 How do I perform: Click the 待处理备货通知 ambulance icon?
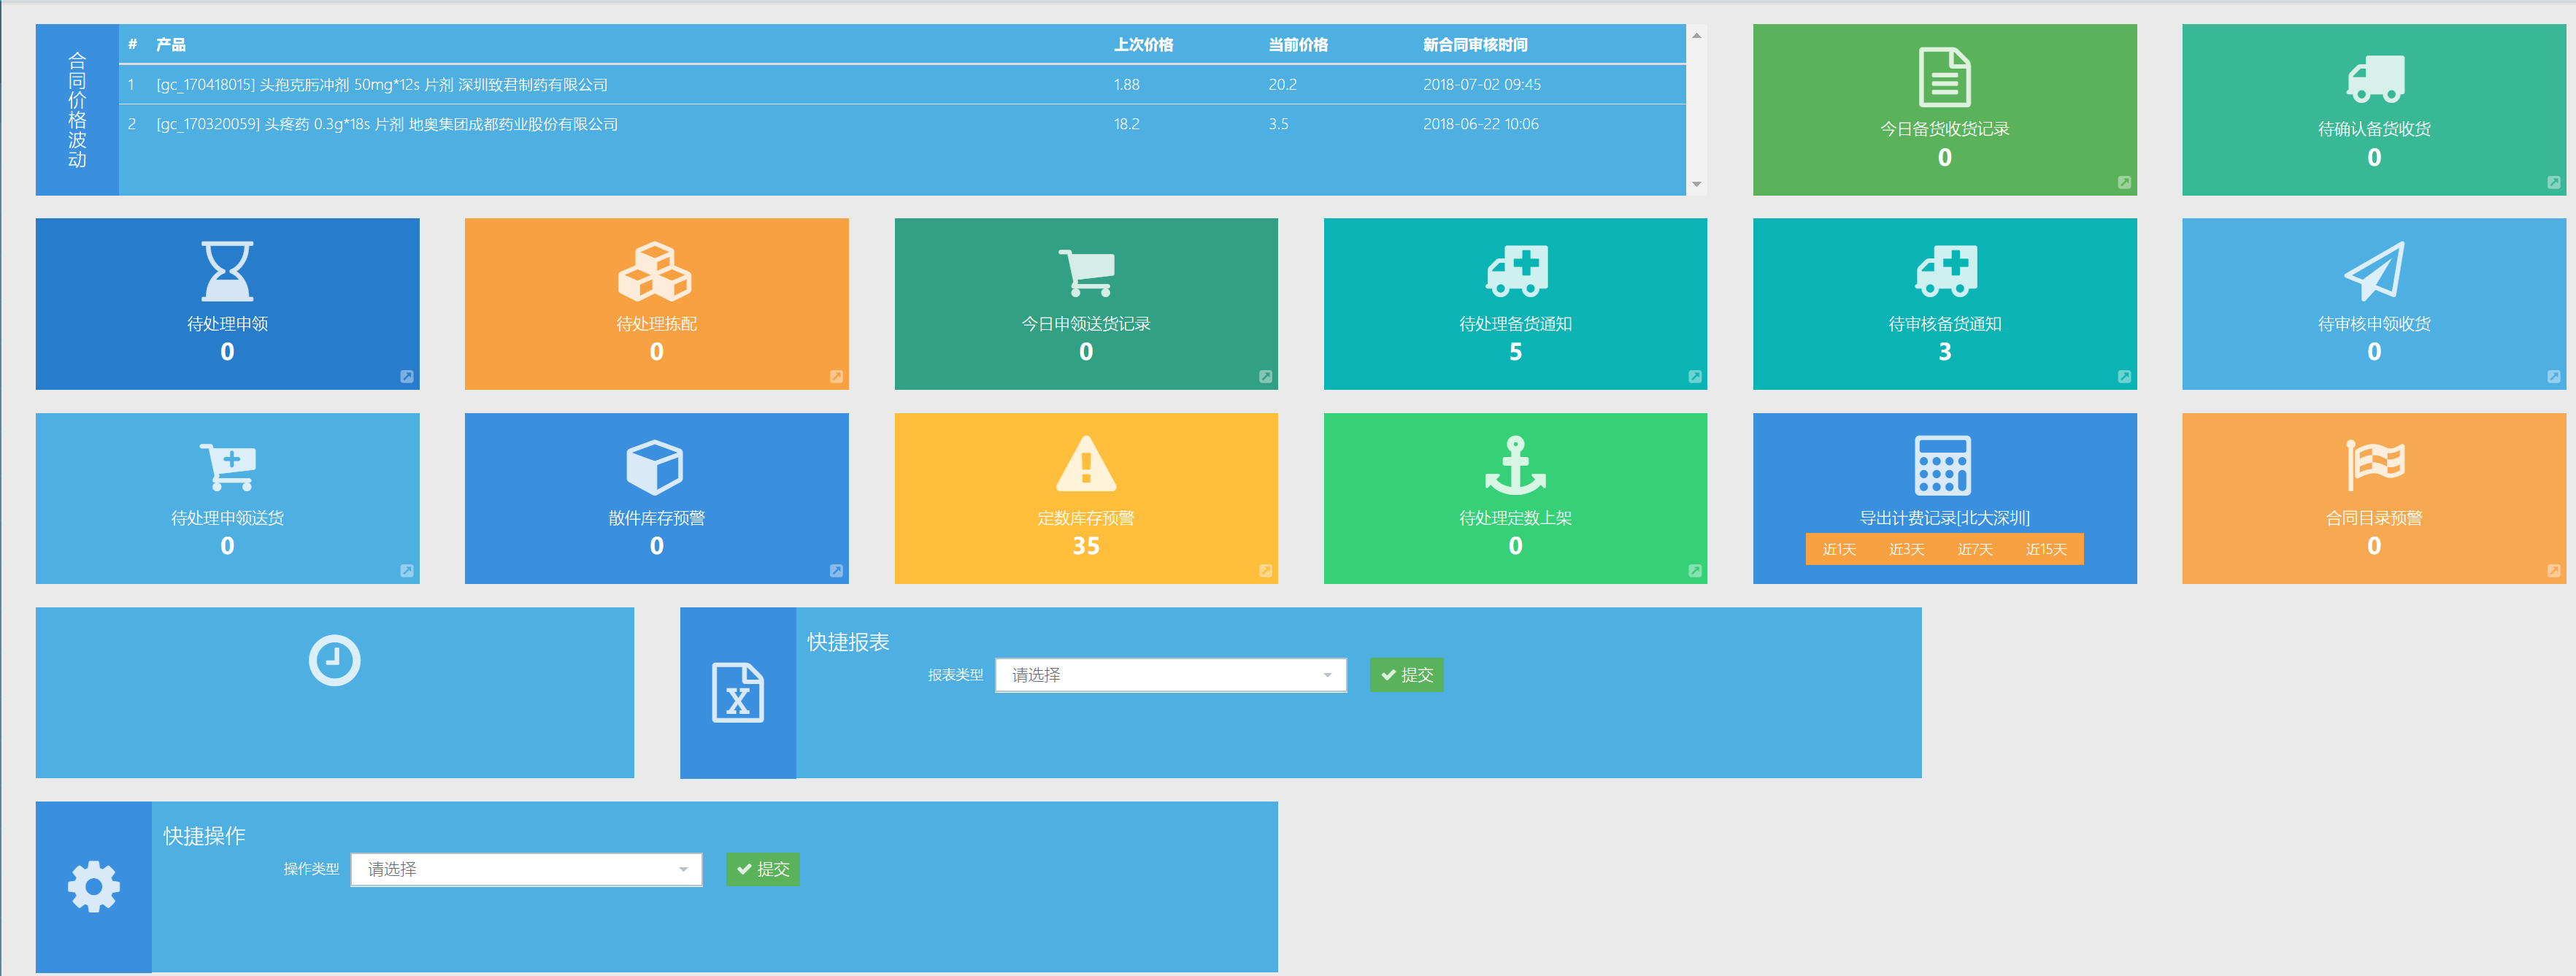coord(1516,271)
